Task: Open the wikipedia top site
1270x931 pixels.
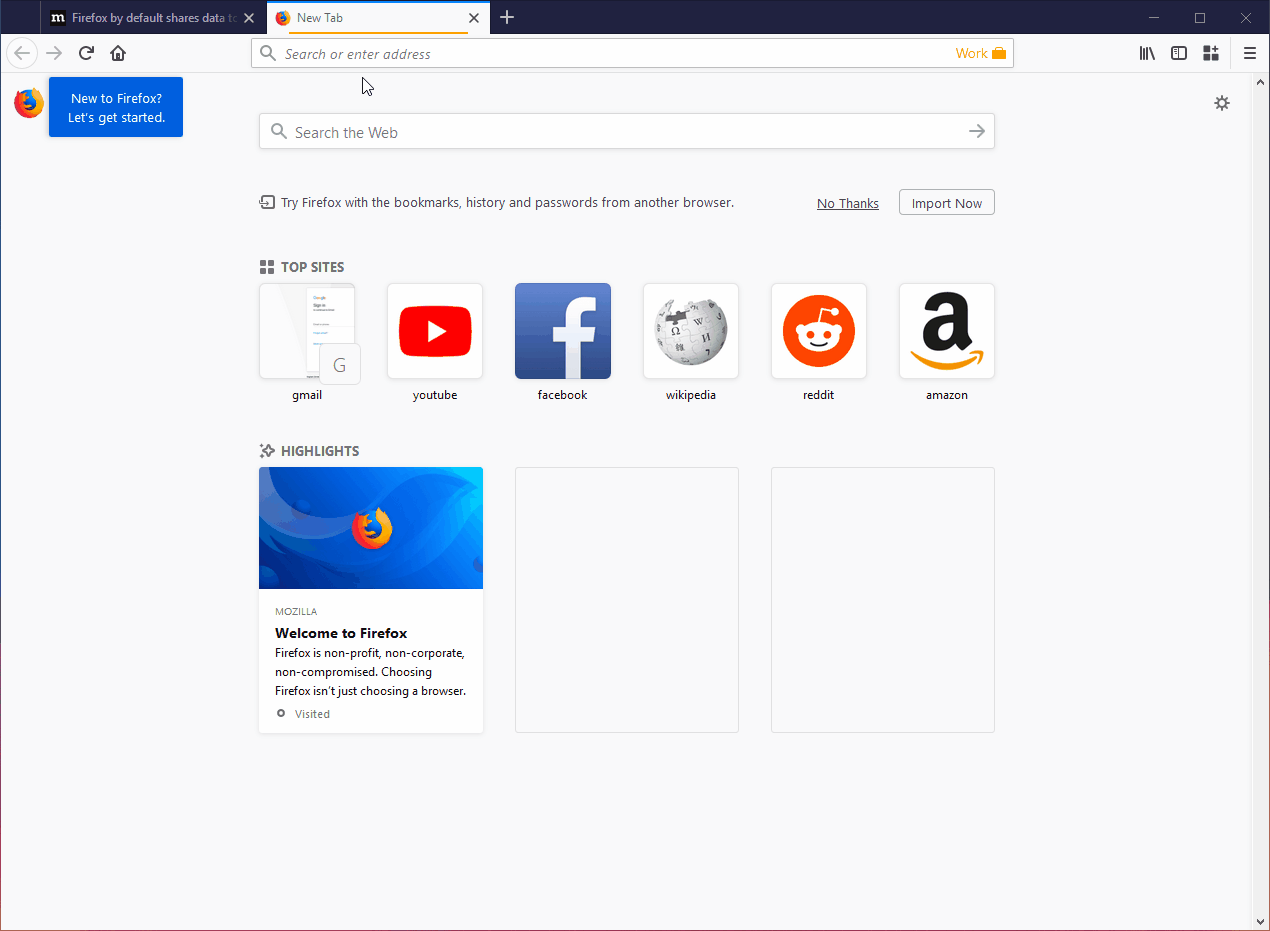Action: click(690, 331)
